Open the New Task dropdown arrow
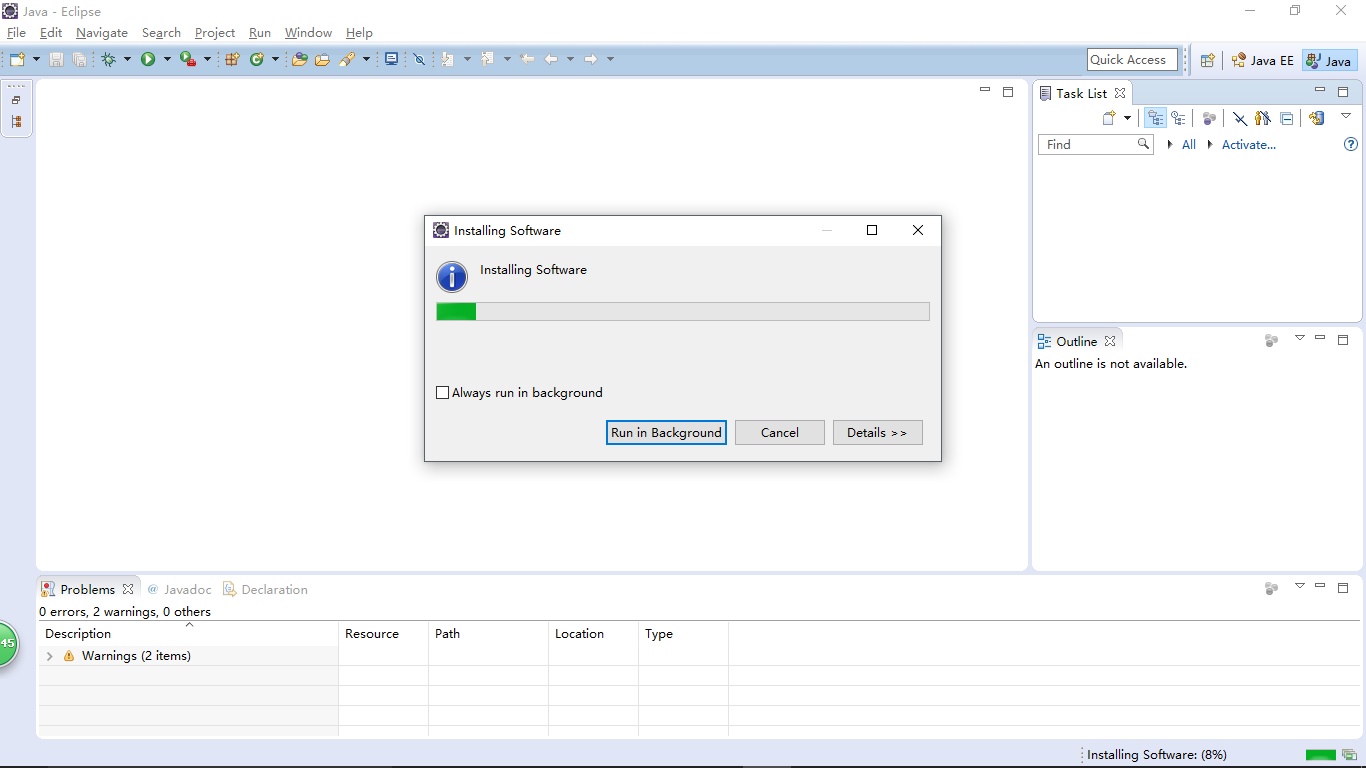 tap(1127, 118)
